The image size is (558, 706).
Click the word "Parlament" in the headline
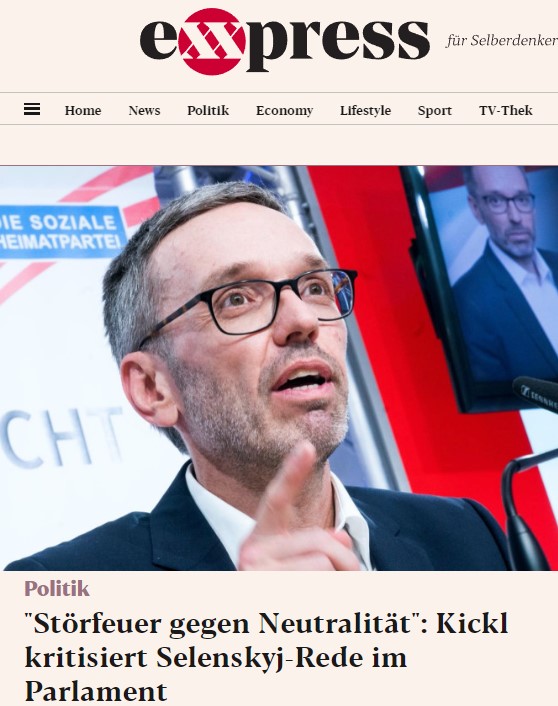click(x=96, y=692)
